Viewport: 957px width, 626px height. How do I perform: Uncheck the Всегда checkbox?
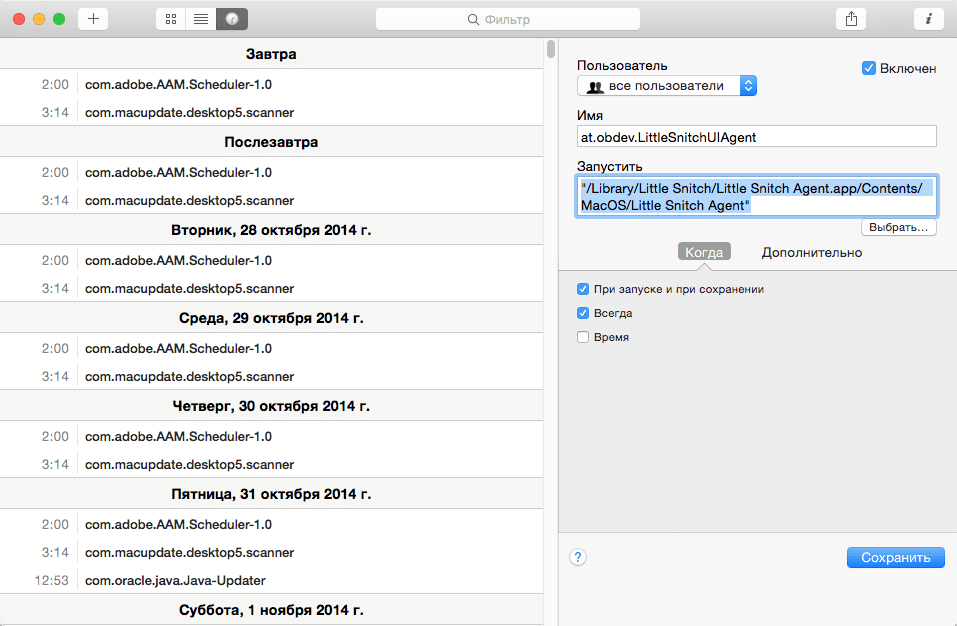[583, 313]
